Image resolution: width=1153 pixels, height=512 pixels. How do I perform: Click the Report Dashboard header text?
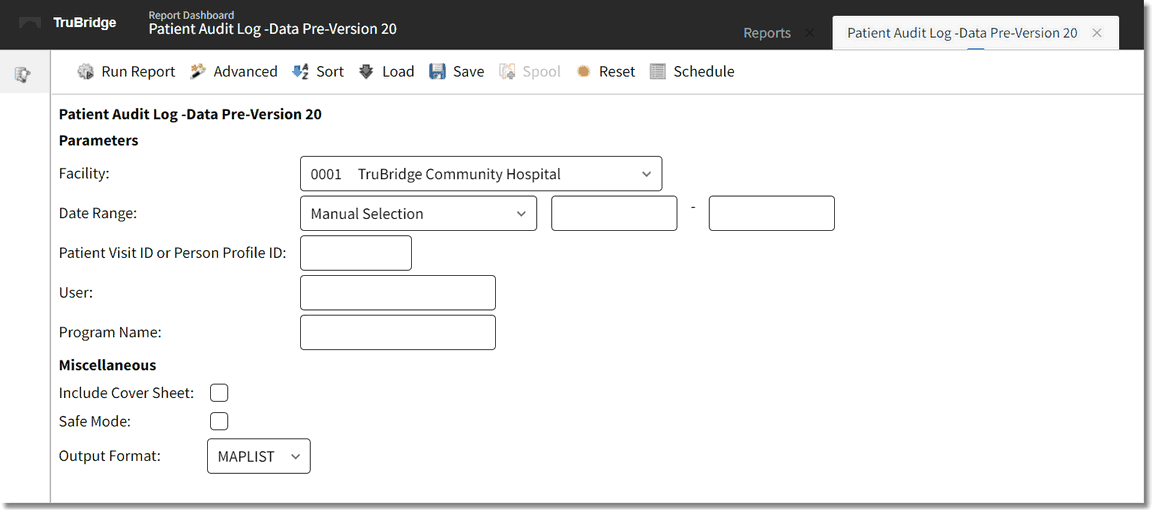(x=191, y=15)
